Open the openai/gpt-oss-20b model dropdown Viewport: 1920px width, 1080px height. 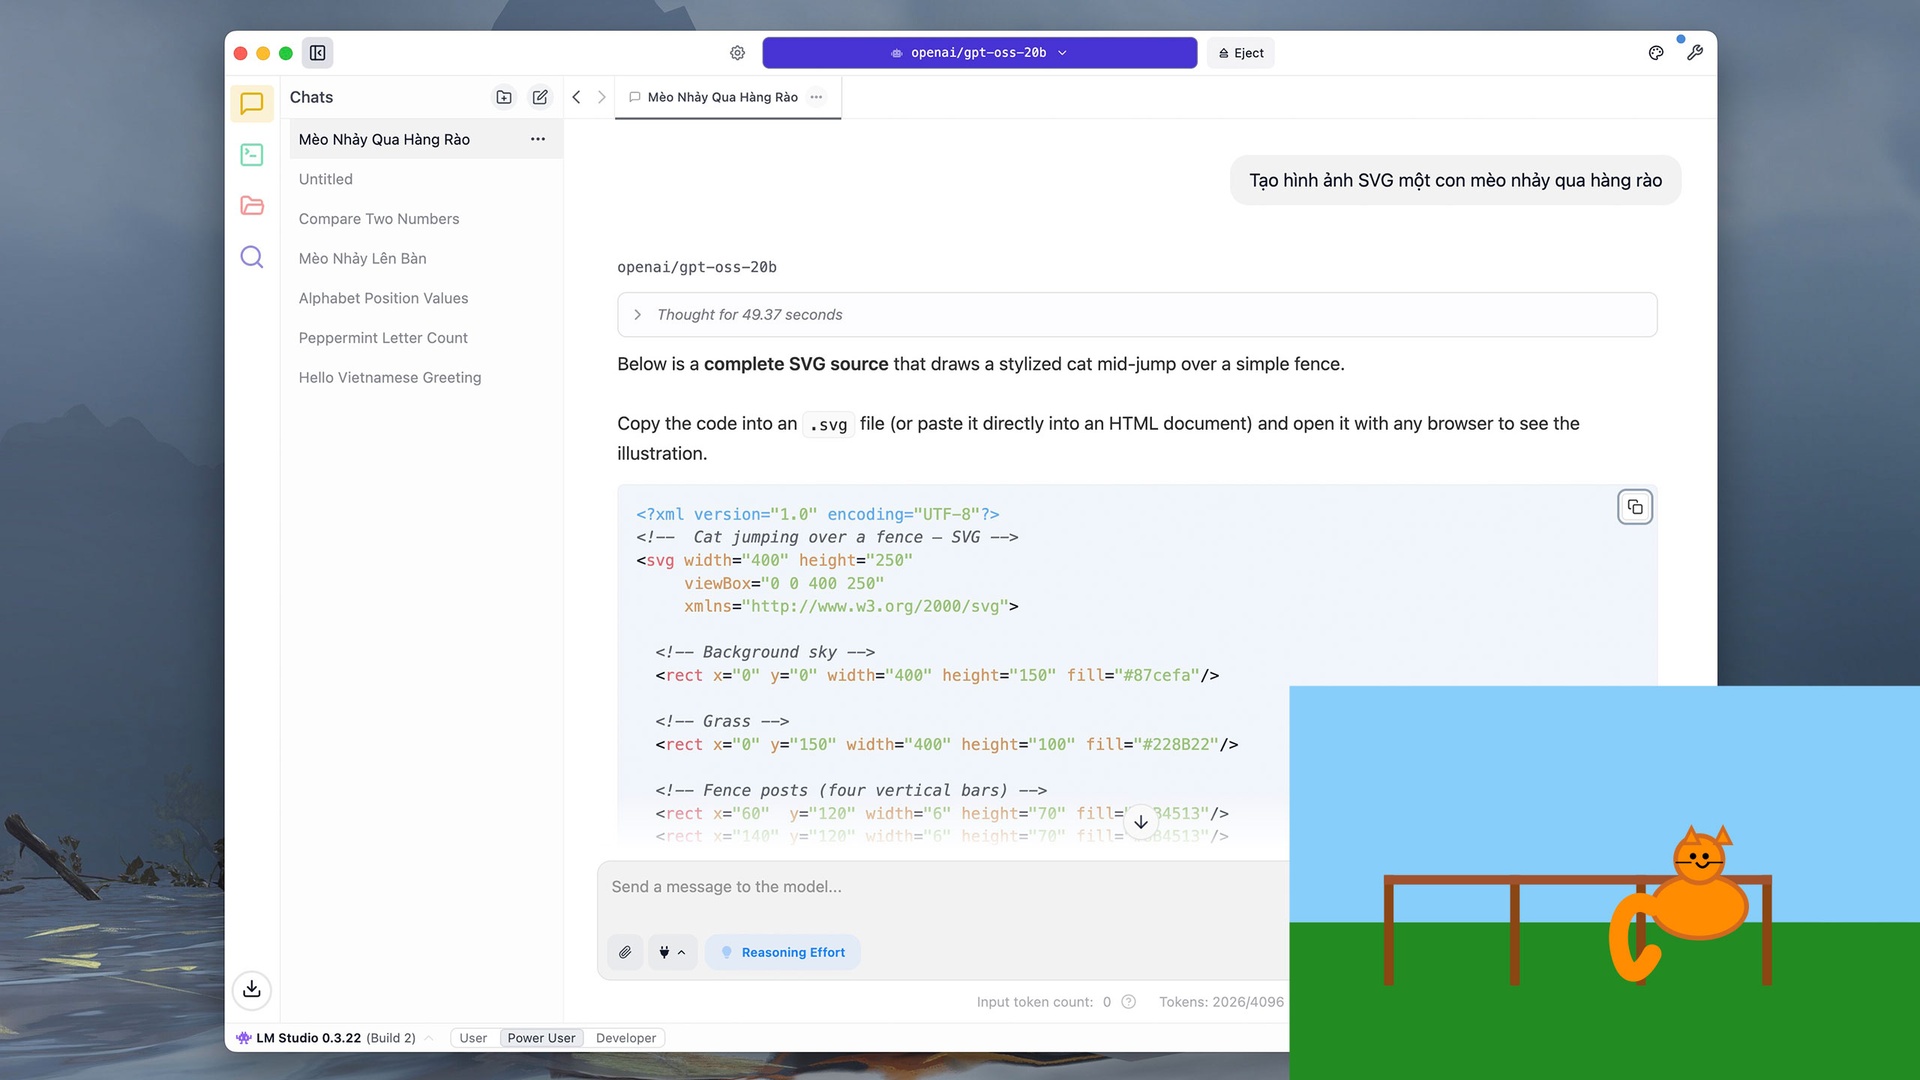click(979, 53)
